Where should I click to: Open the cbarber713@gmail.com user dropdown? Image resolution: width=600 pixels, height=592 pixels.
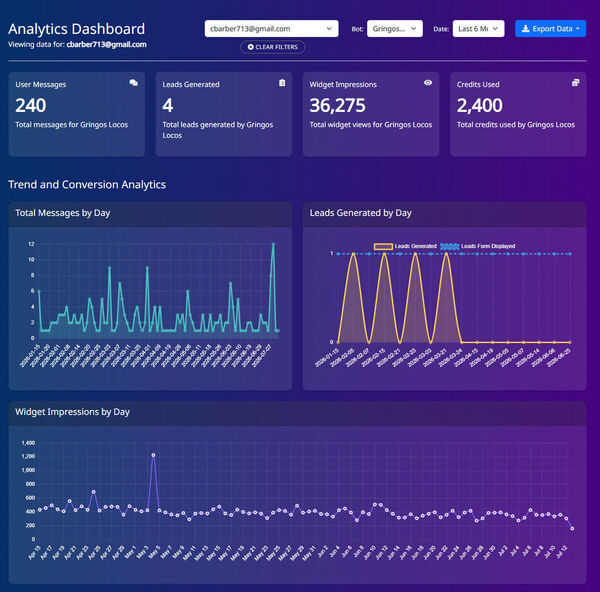(271, 29)
